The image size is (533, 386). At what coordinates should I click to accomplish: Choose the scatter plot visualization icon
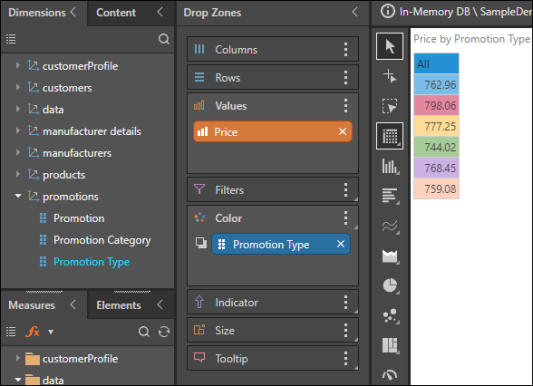click(x=390, y=316)
